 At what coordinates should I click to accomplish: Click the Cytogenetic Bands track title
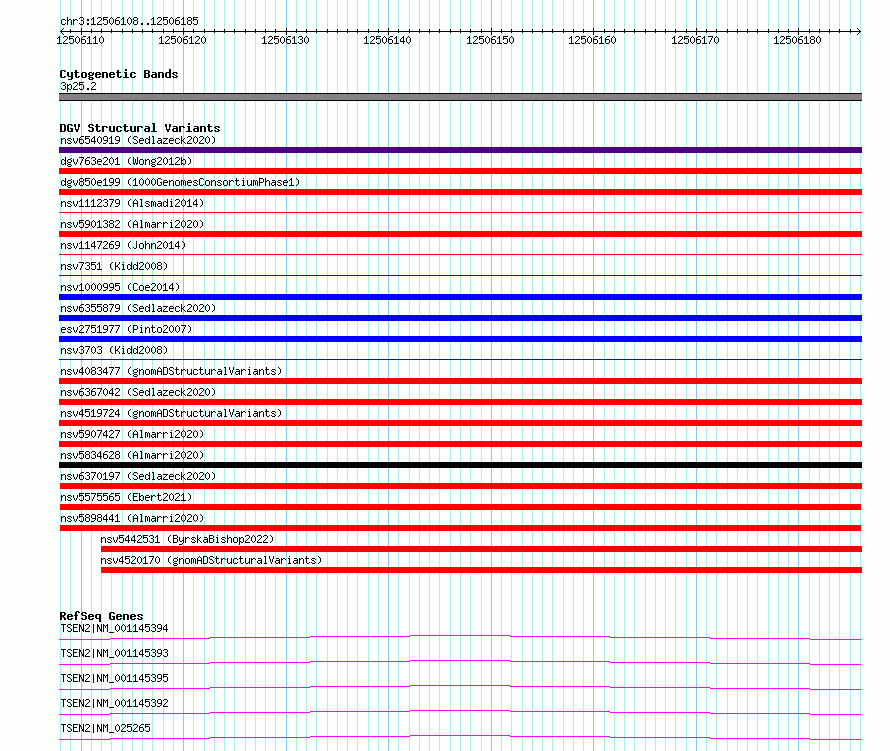click(x=119, y=74)
